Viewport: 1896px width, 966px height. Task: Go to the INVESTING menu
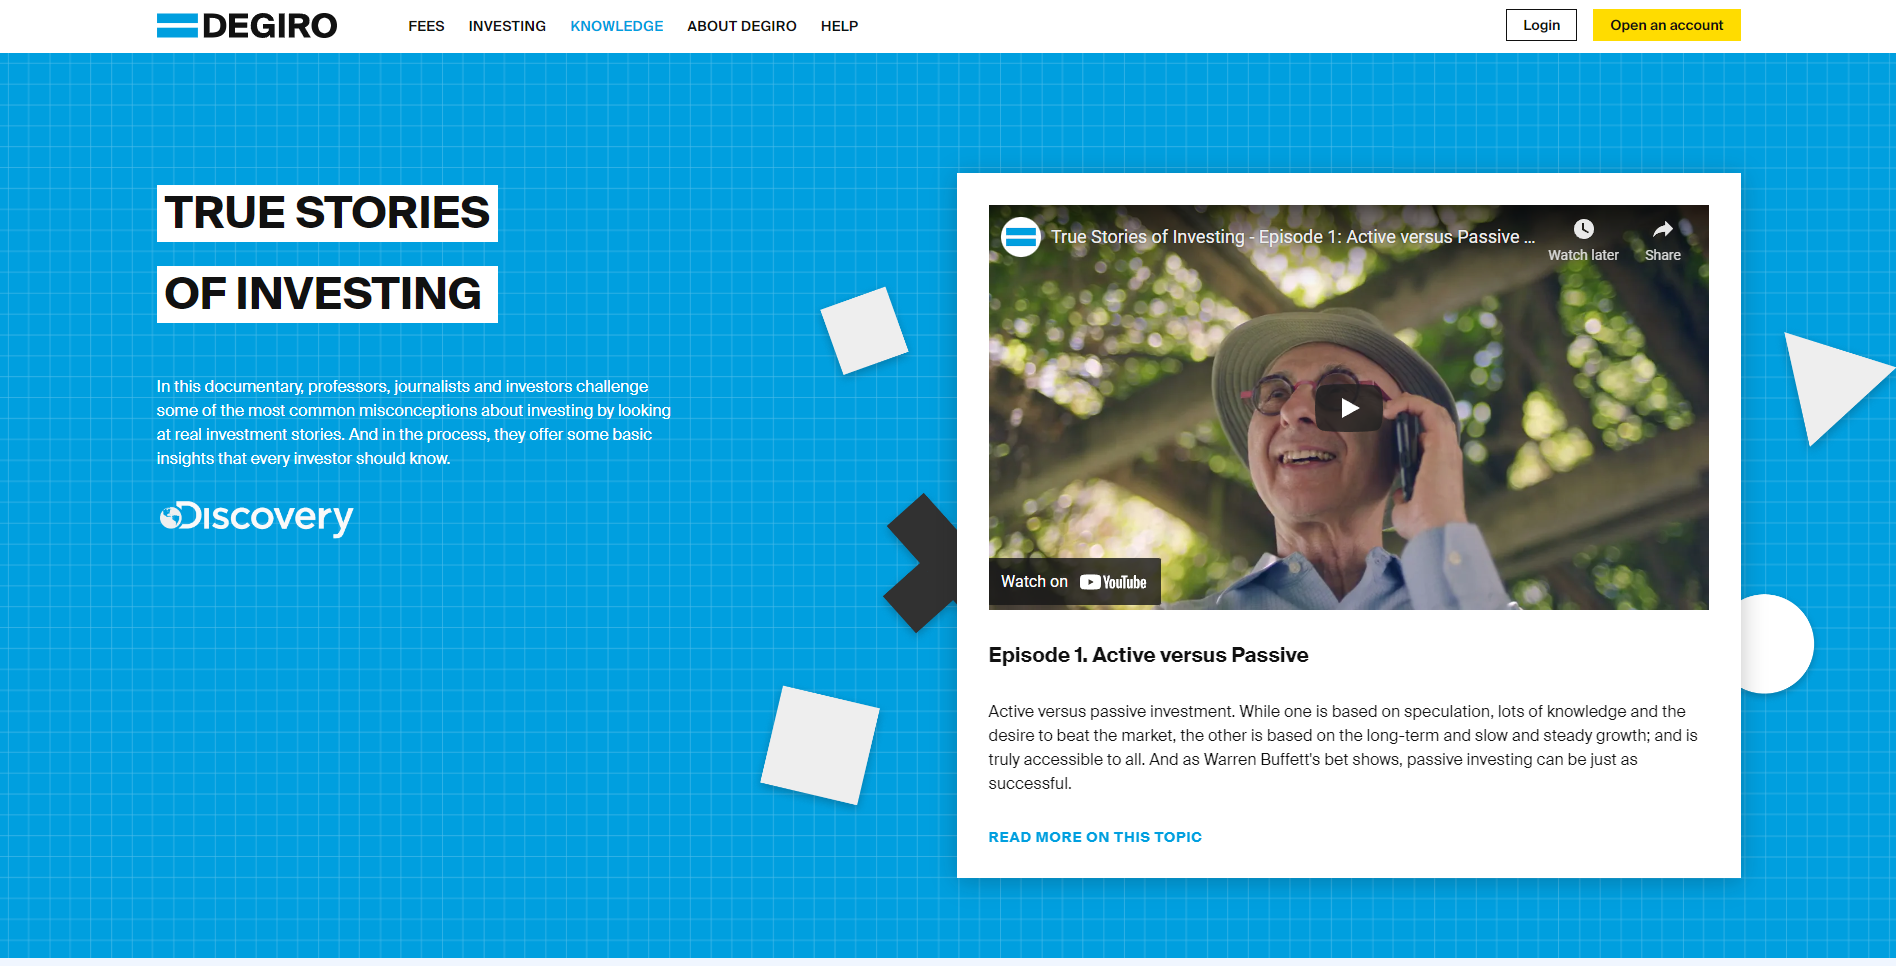click(507, 26)
